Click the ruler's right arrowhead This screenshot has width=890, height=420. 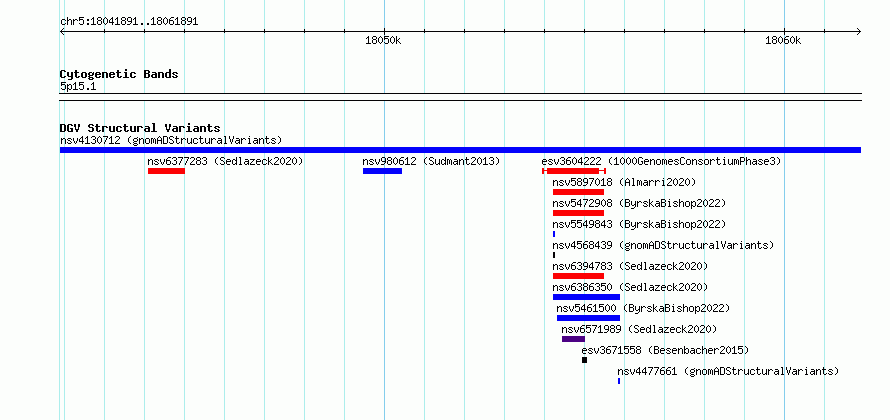pyautogui.click(x=858, y=32)
